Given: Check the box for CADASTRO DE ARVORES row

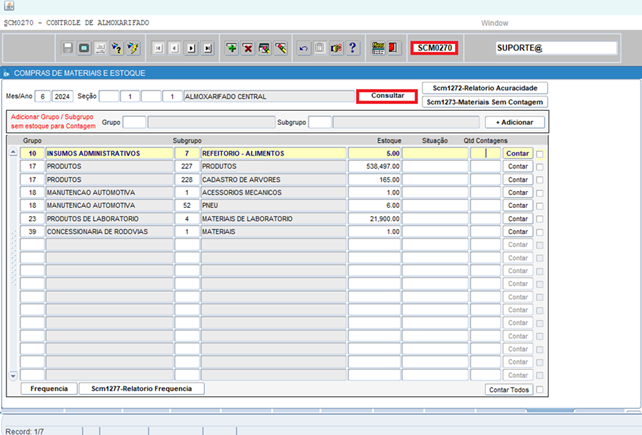Looking at the screenshot, I should pos(540,180).
